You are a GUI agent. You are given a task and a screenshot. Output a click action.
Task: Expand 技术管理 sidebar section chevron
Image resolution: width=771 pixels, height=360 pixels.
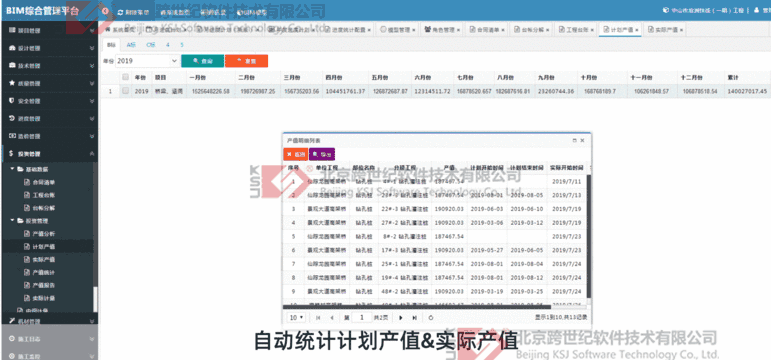tap(92, 66)
